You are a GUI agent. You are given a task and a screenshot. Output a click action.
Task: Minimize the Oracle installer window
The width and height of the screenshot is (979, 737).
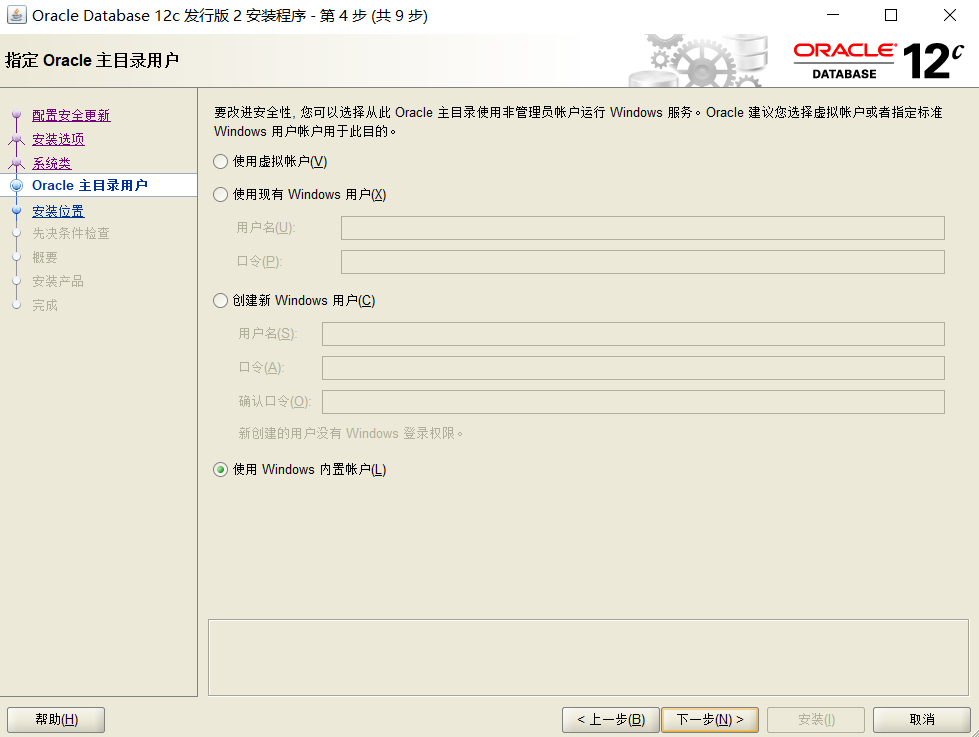coord(833,15)
